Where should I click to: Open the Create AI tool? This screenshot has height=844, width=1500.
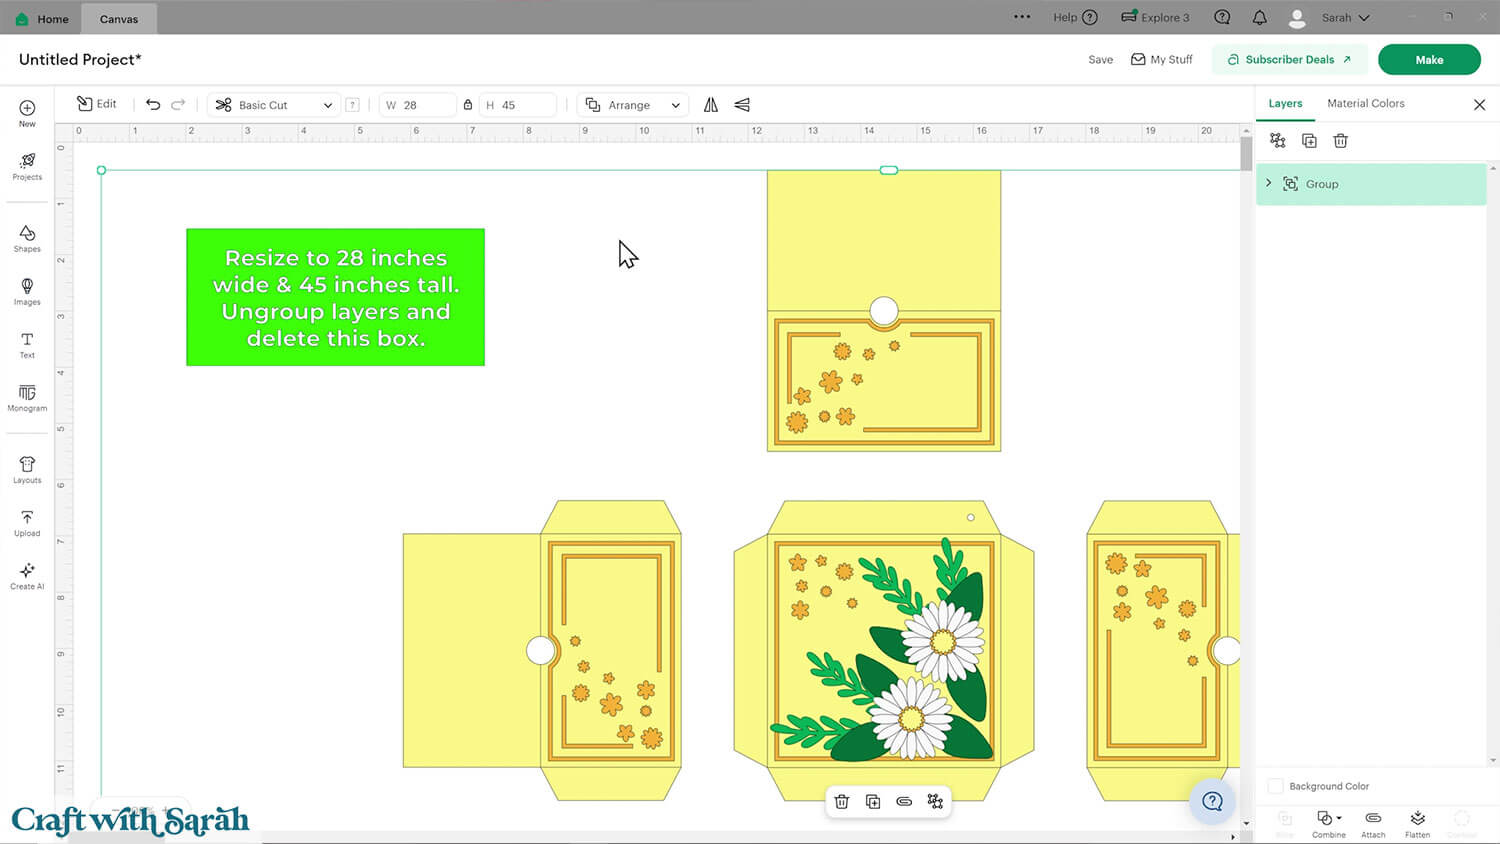(x=27, y=576)
